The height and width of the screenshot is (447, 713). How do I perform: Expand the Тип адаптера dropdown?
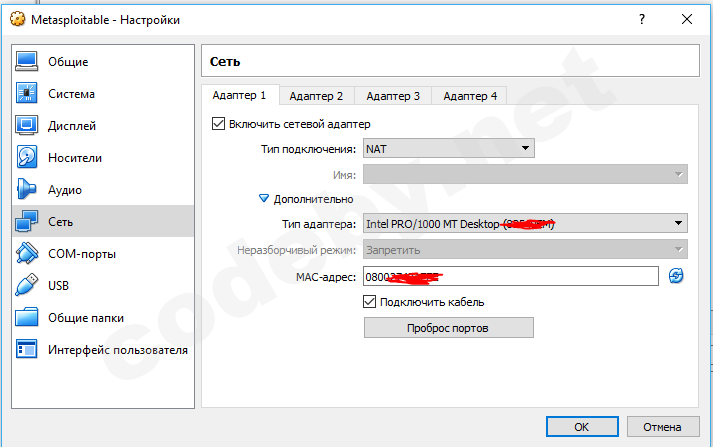point(525,224)
